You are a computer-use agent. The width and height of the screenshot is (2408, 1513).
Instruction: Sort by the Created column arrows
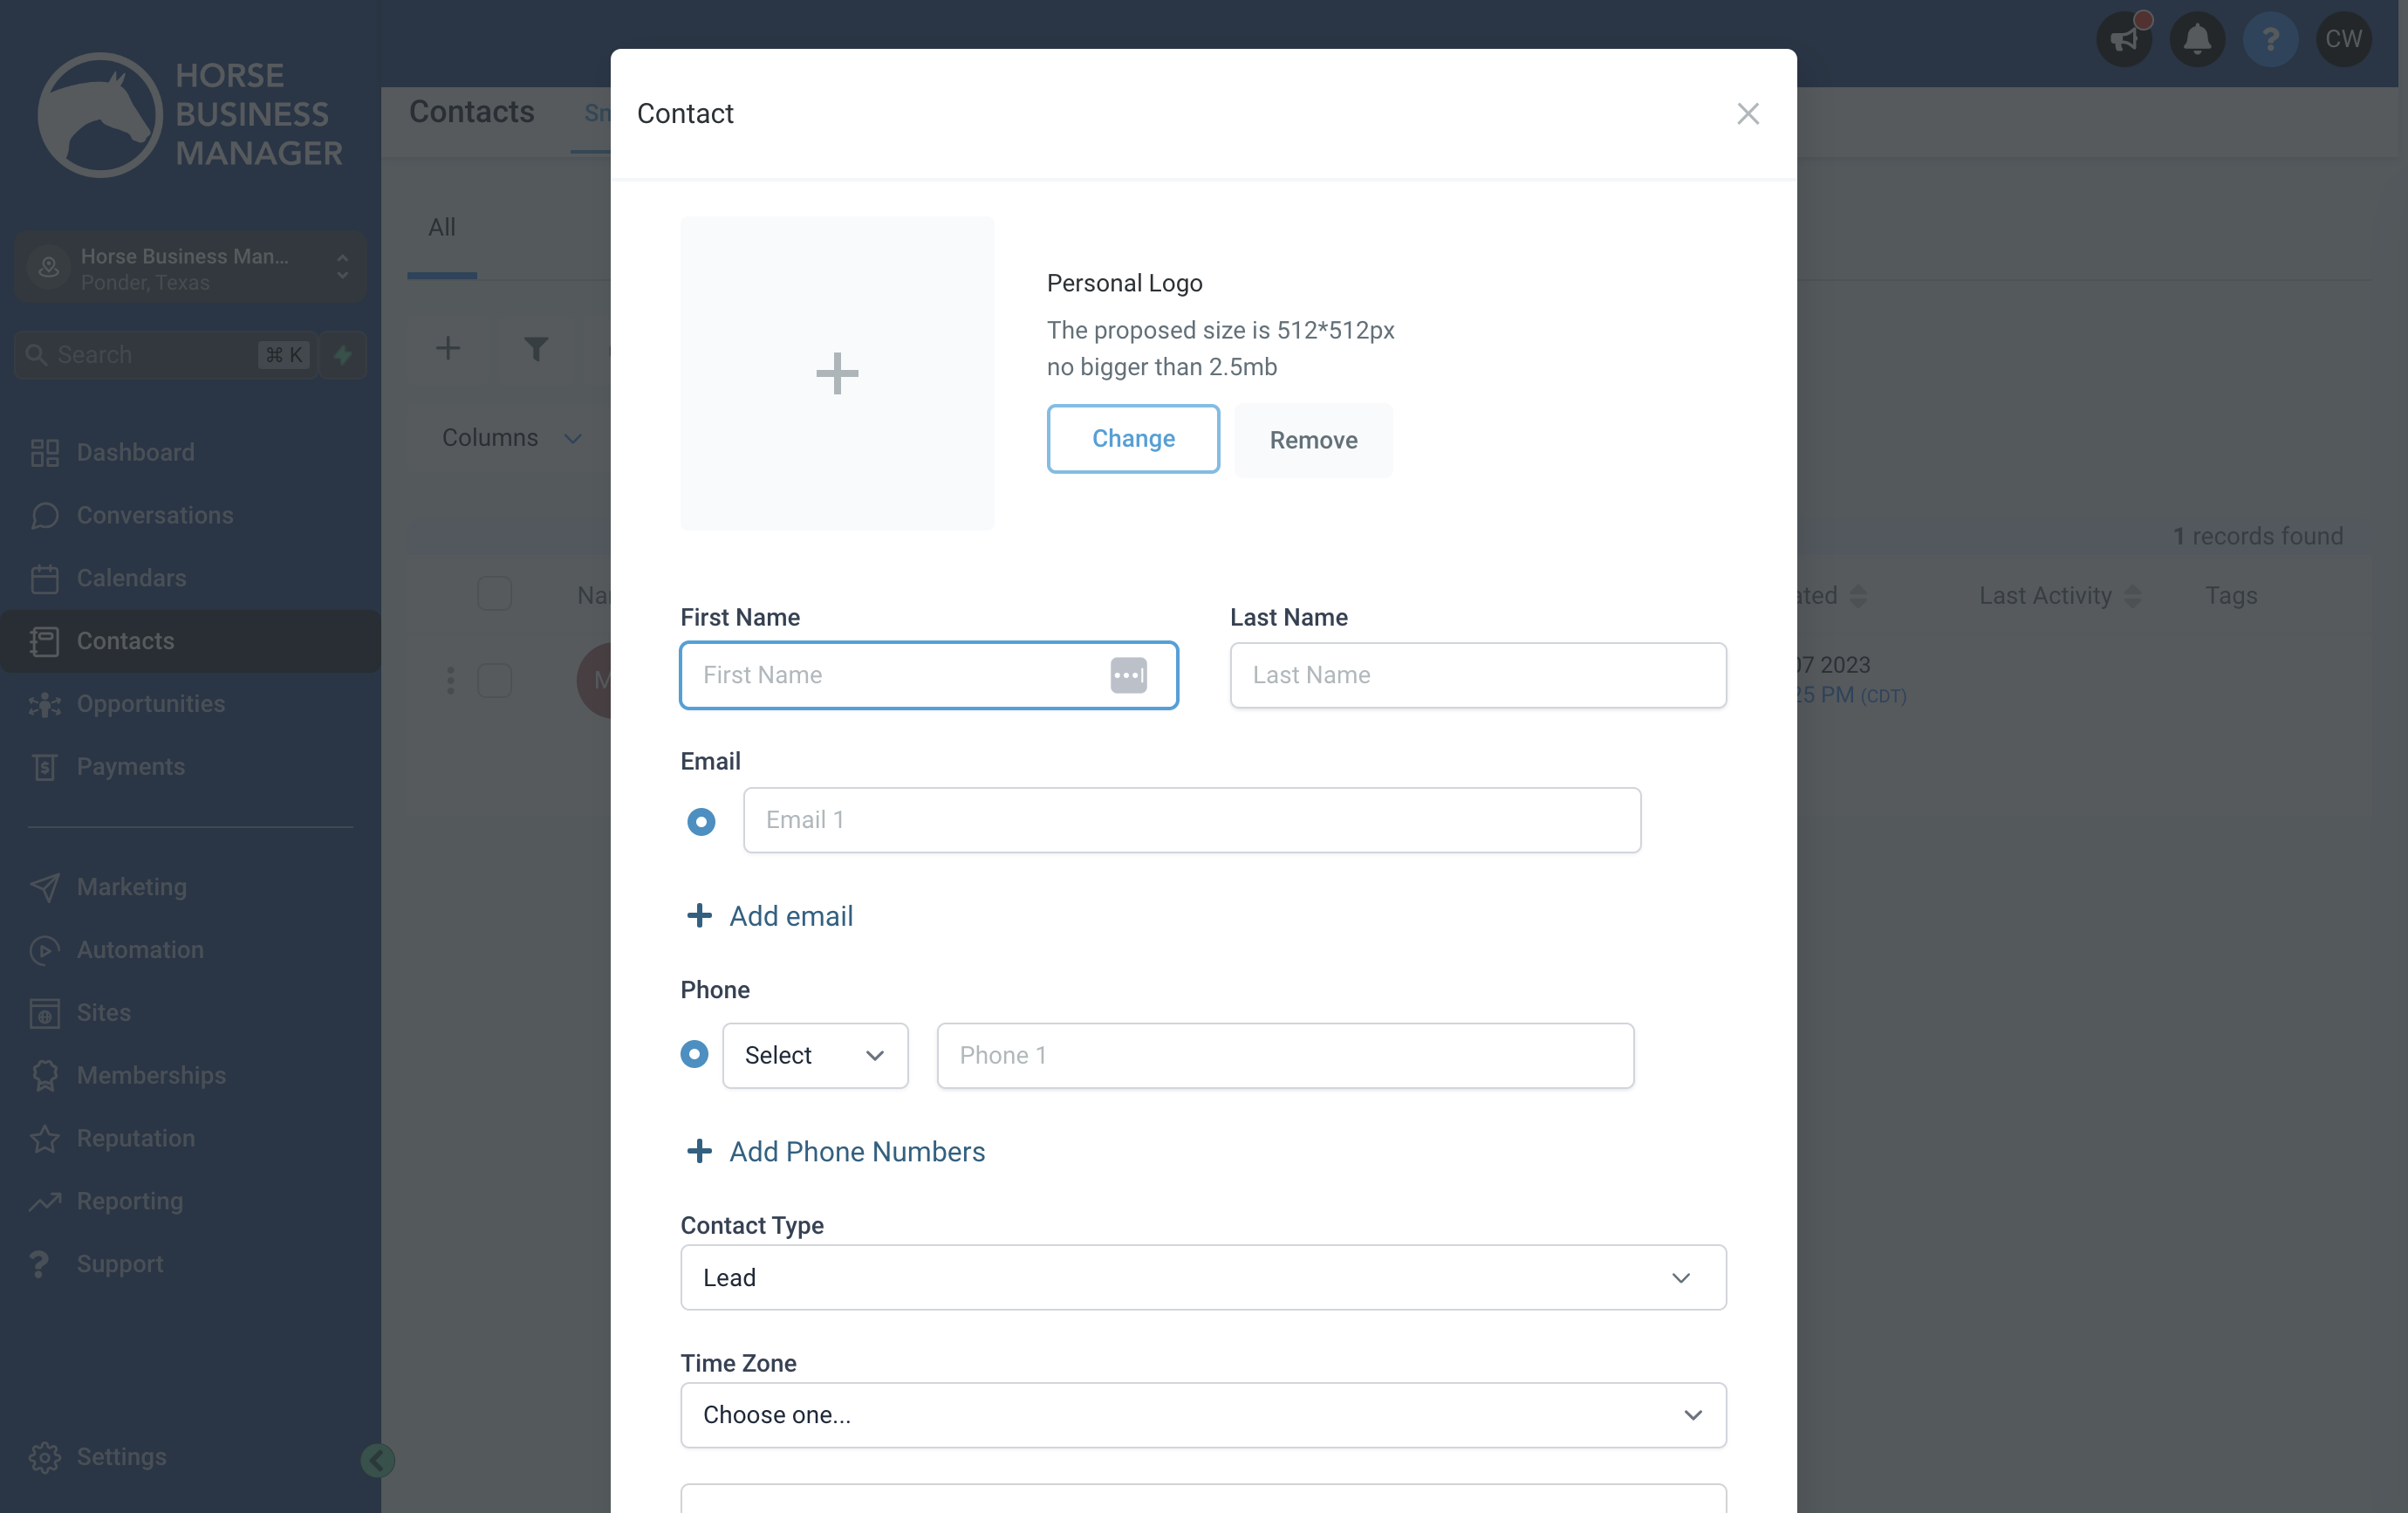[1858, 596]
